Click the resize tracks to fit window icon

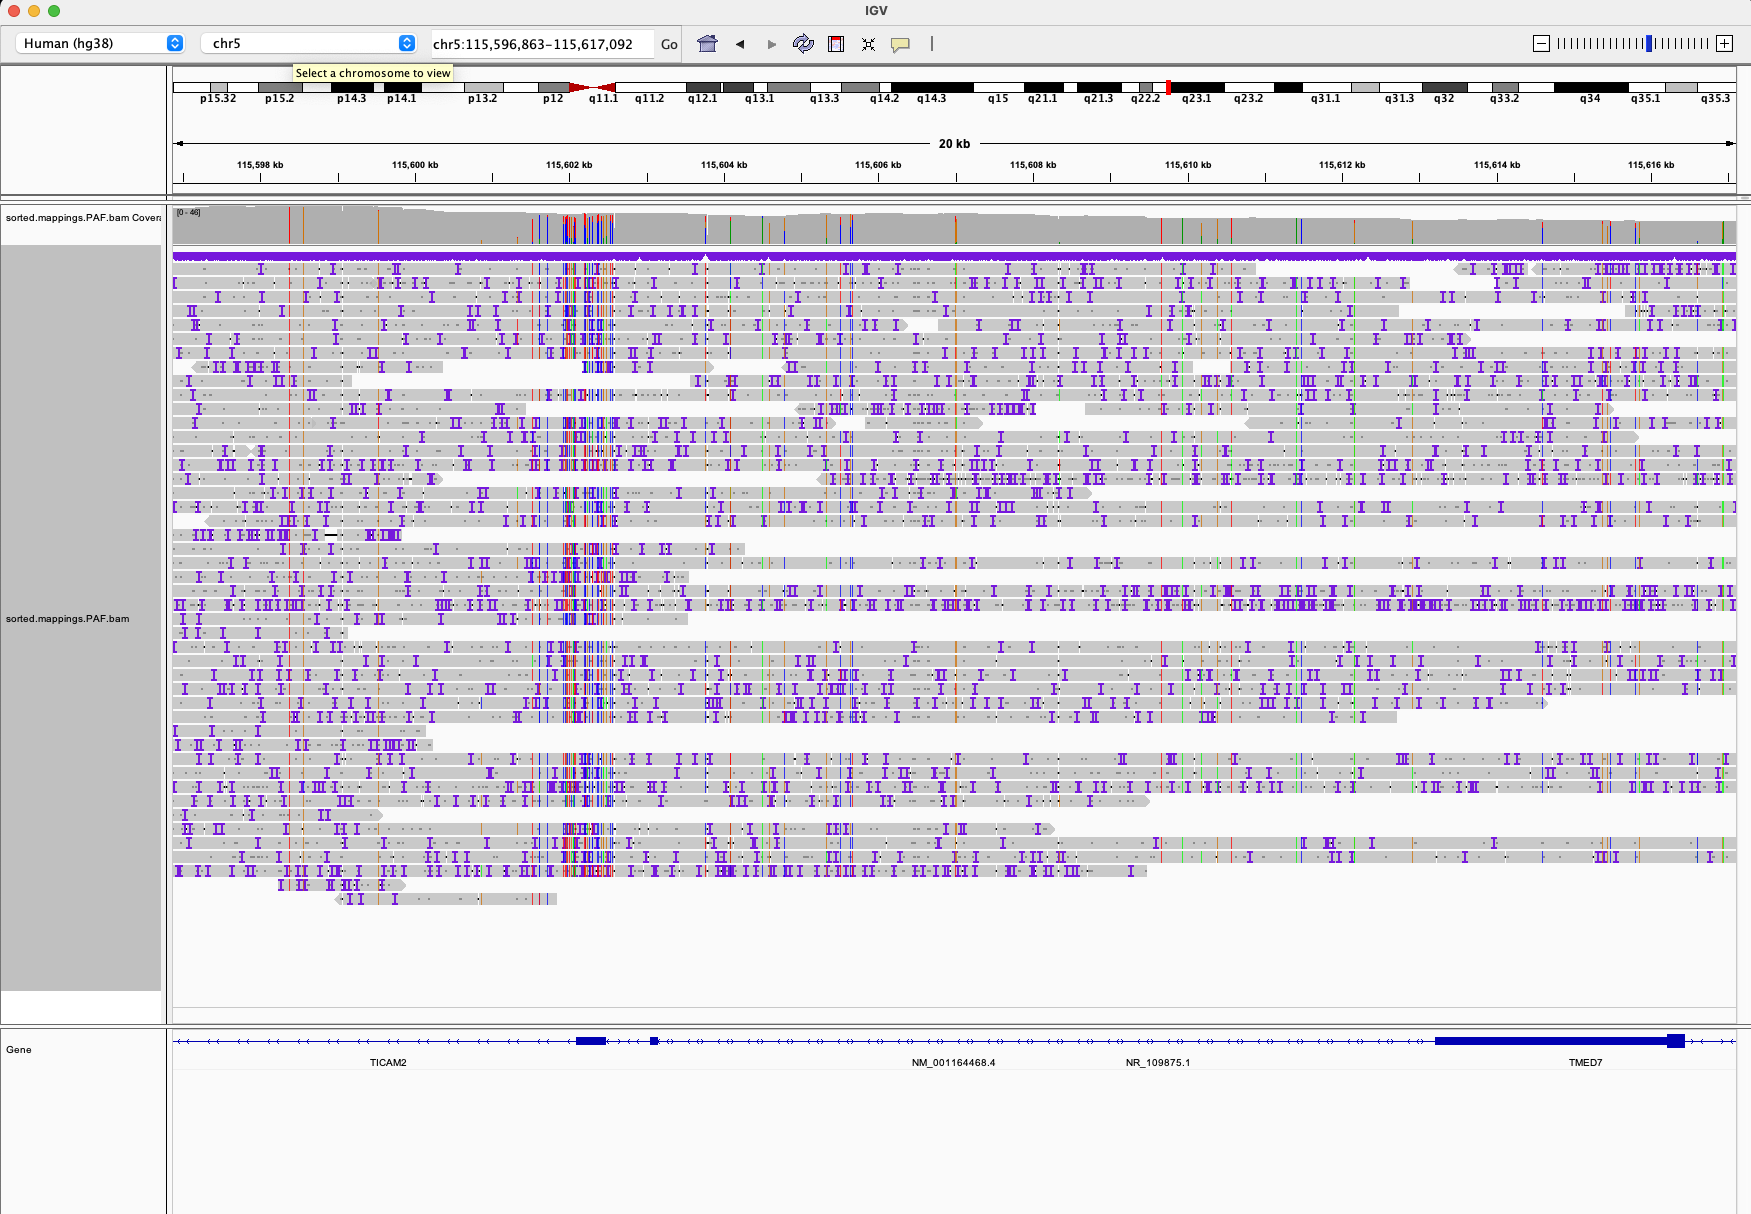point(868,43)
